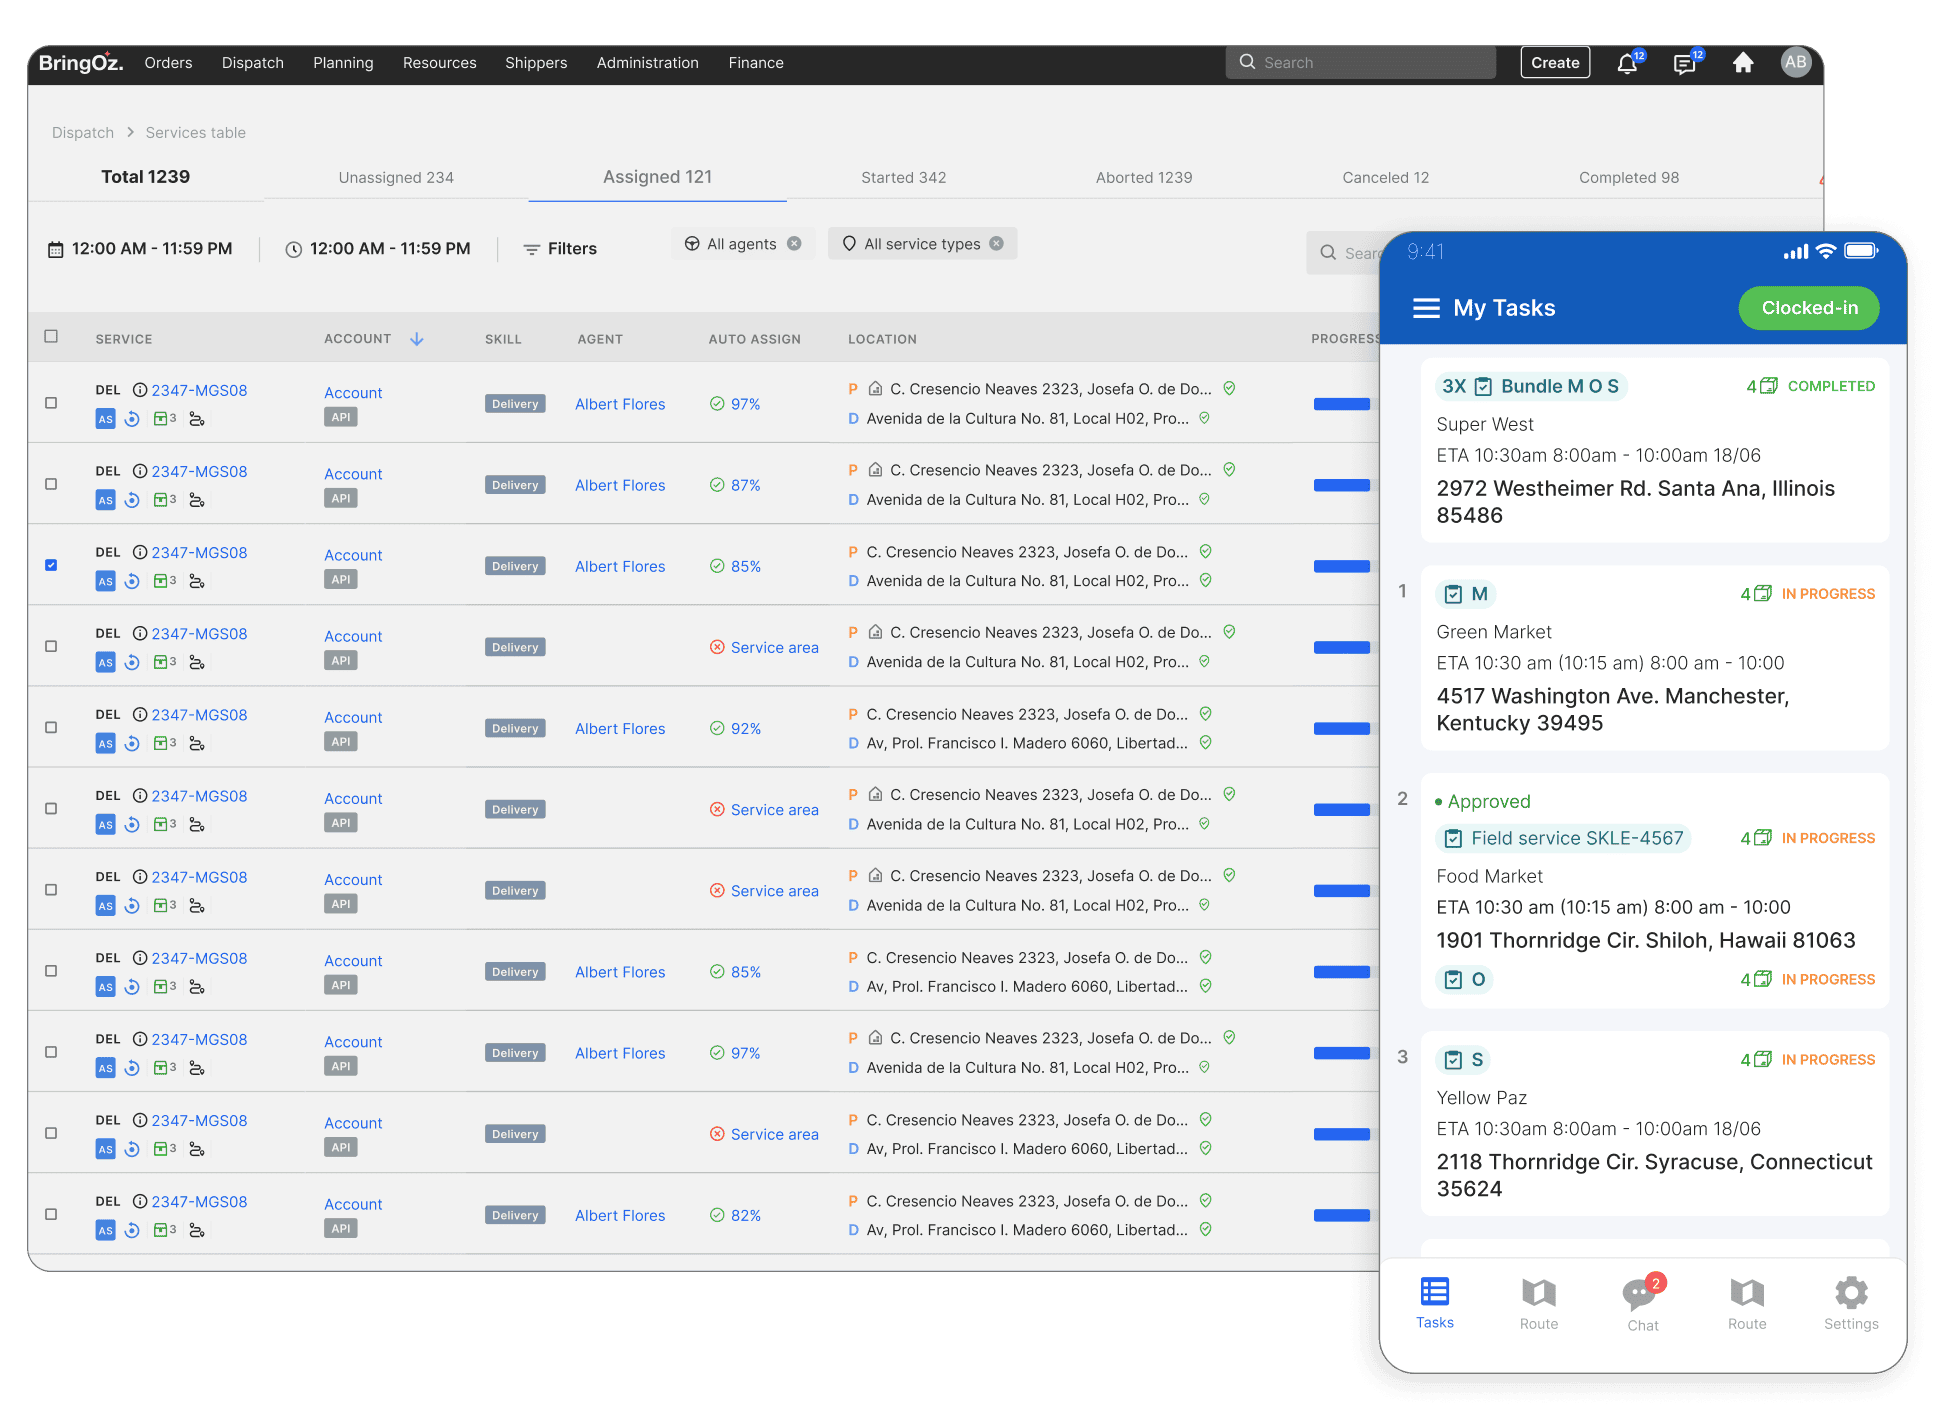
Task: Go to home via house icon
Action: pyautogui.click(x=1743, y=63)
